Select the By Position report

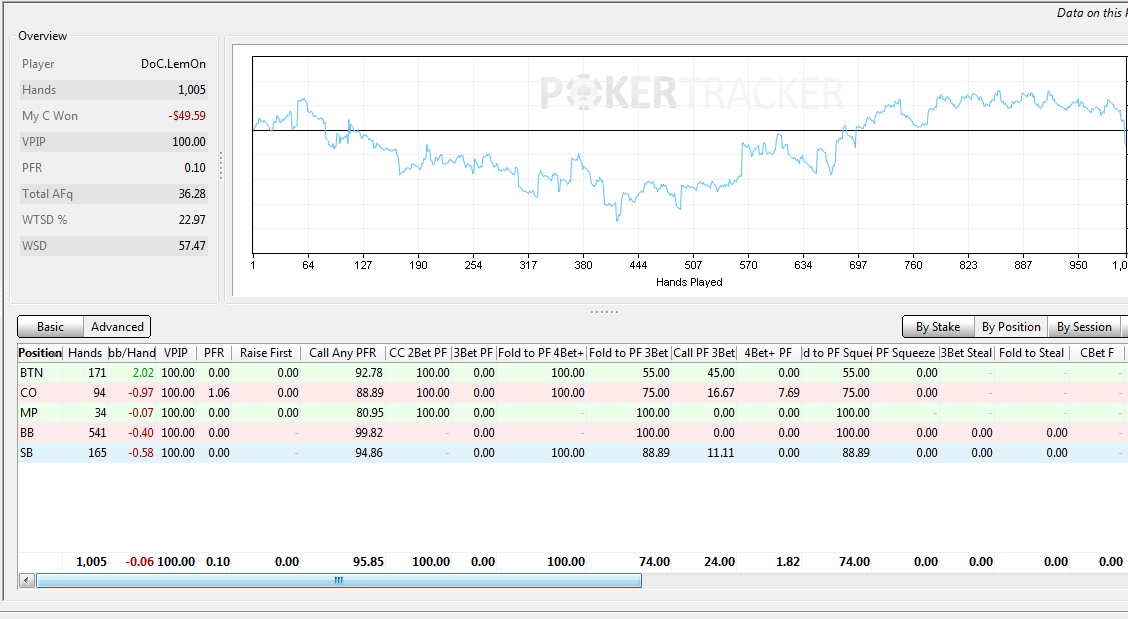tap(1011, 327)
